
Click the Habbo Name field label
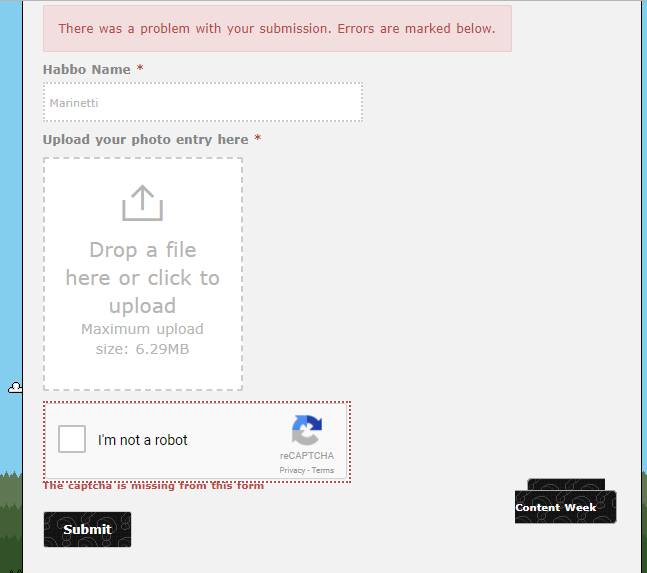click(87, 69)
